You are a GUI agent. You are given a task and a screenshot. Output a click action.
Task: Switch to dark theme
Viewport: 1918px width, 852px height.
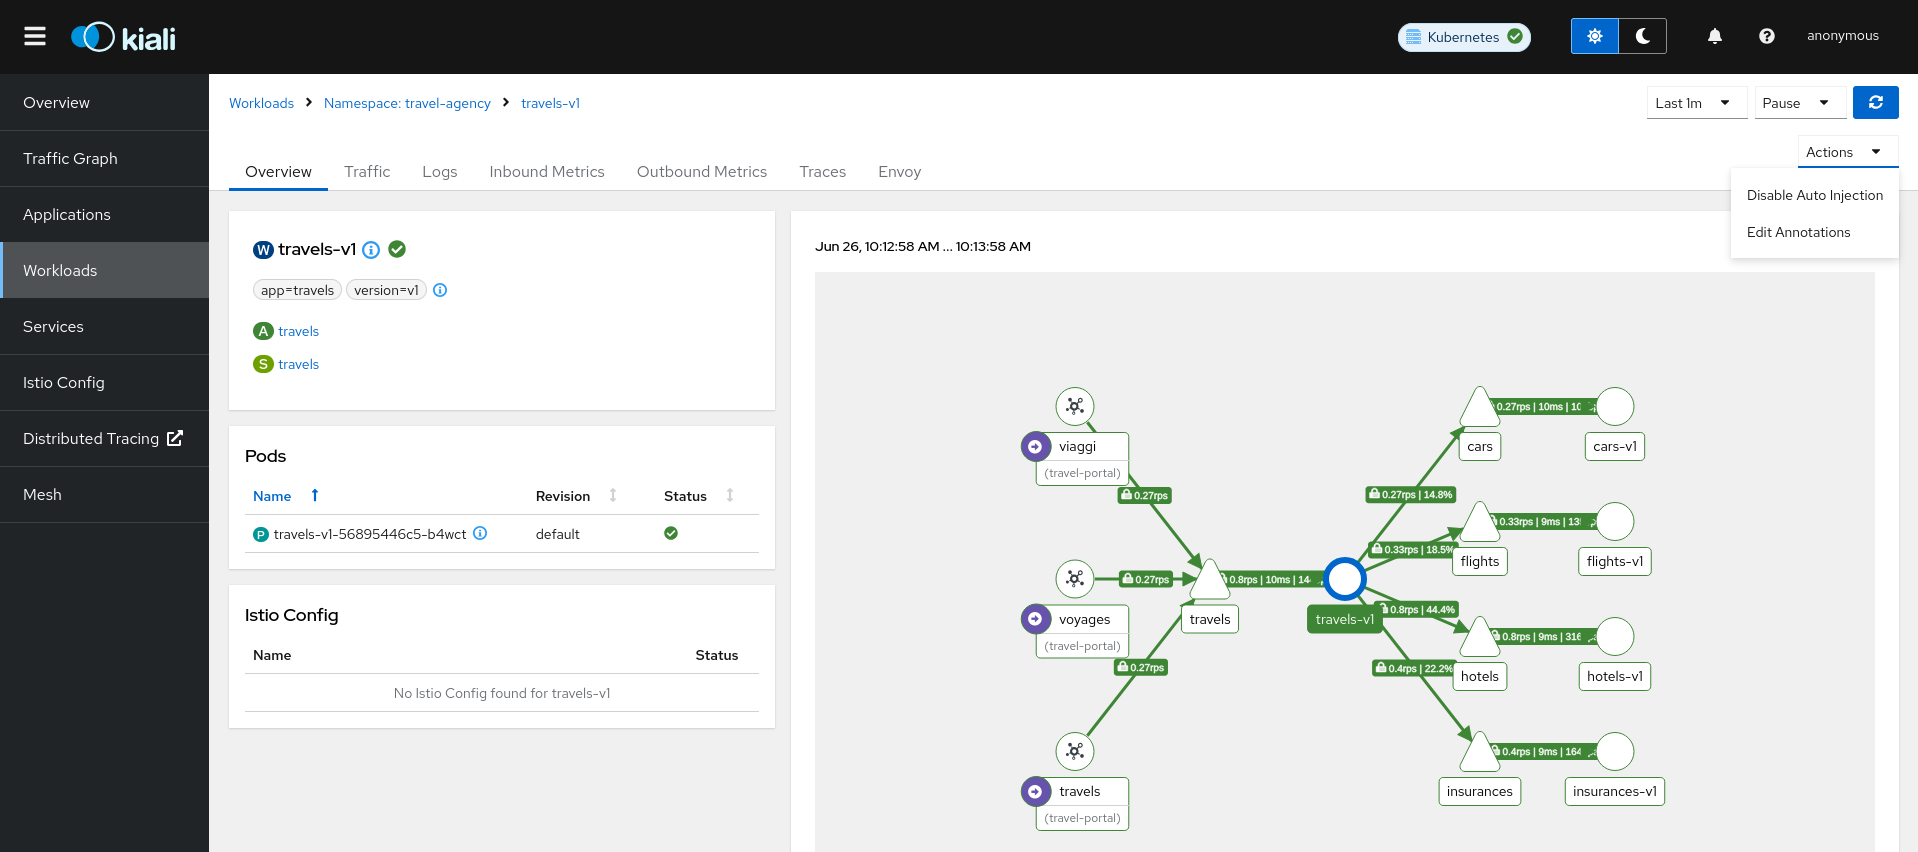[1642, 36]
